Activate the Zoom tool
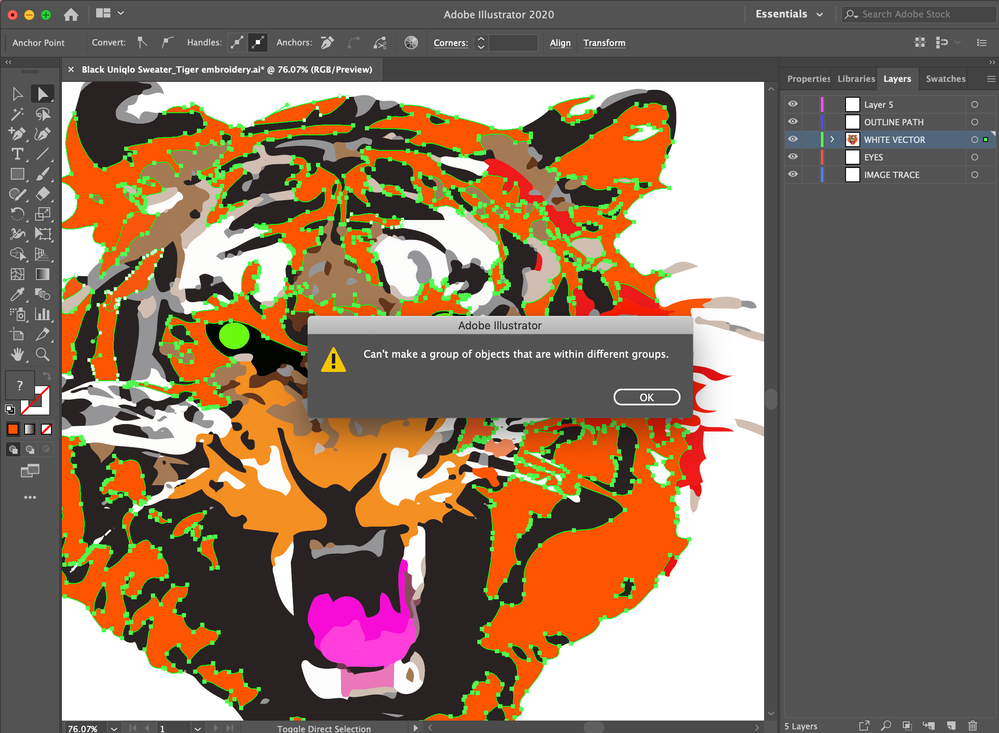 pos(42,354)
